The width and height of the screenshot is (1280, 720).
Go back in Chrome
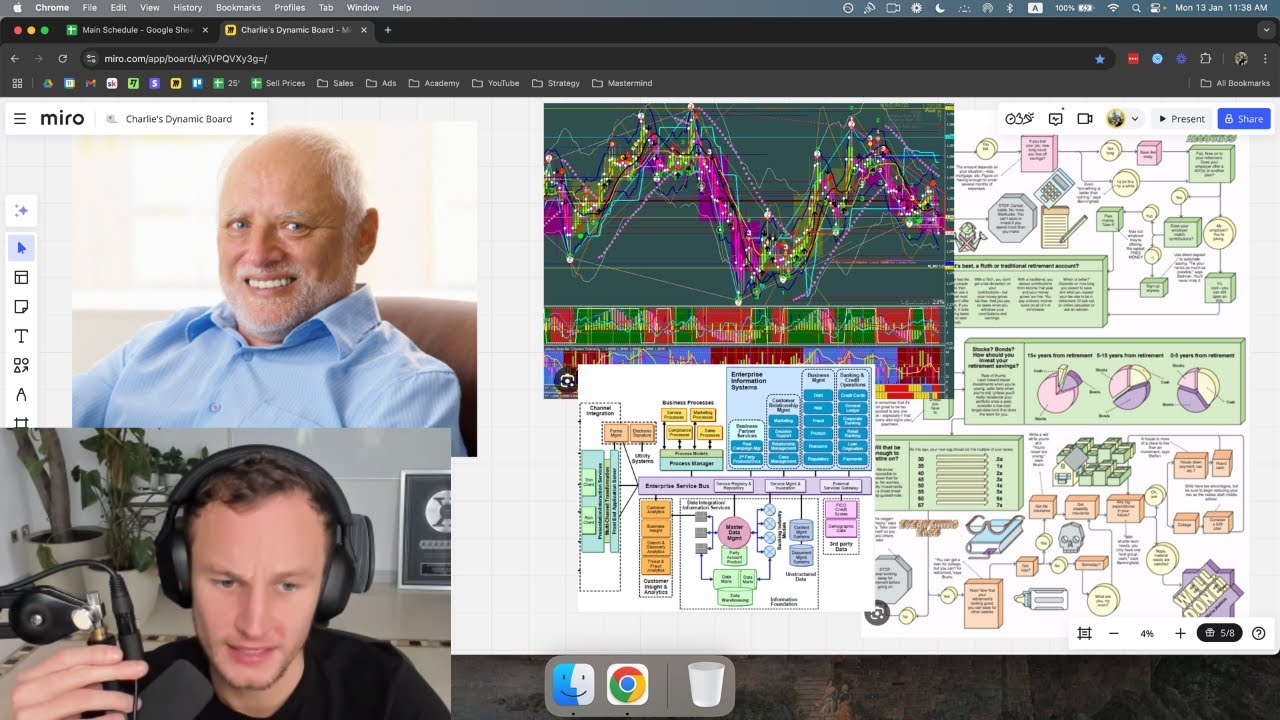15,59
